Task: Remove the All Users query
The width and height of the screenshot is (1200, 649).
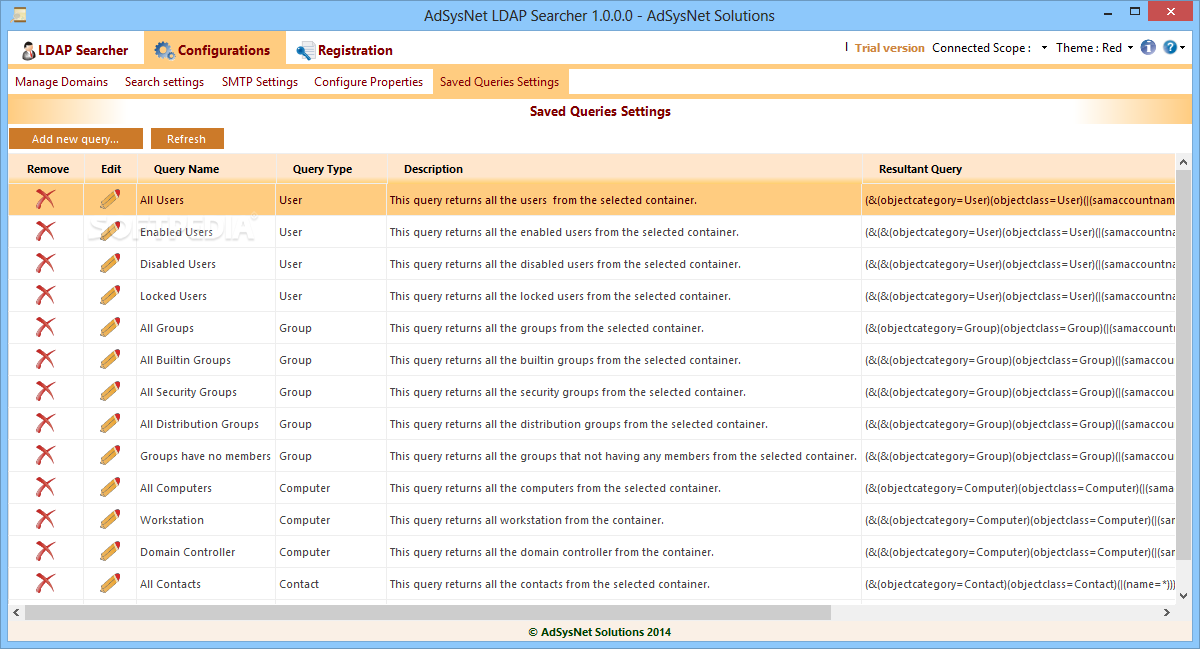Action: pyautogui.click(x=45, y=200)
